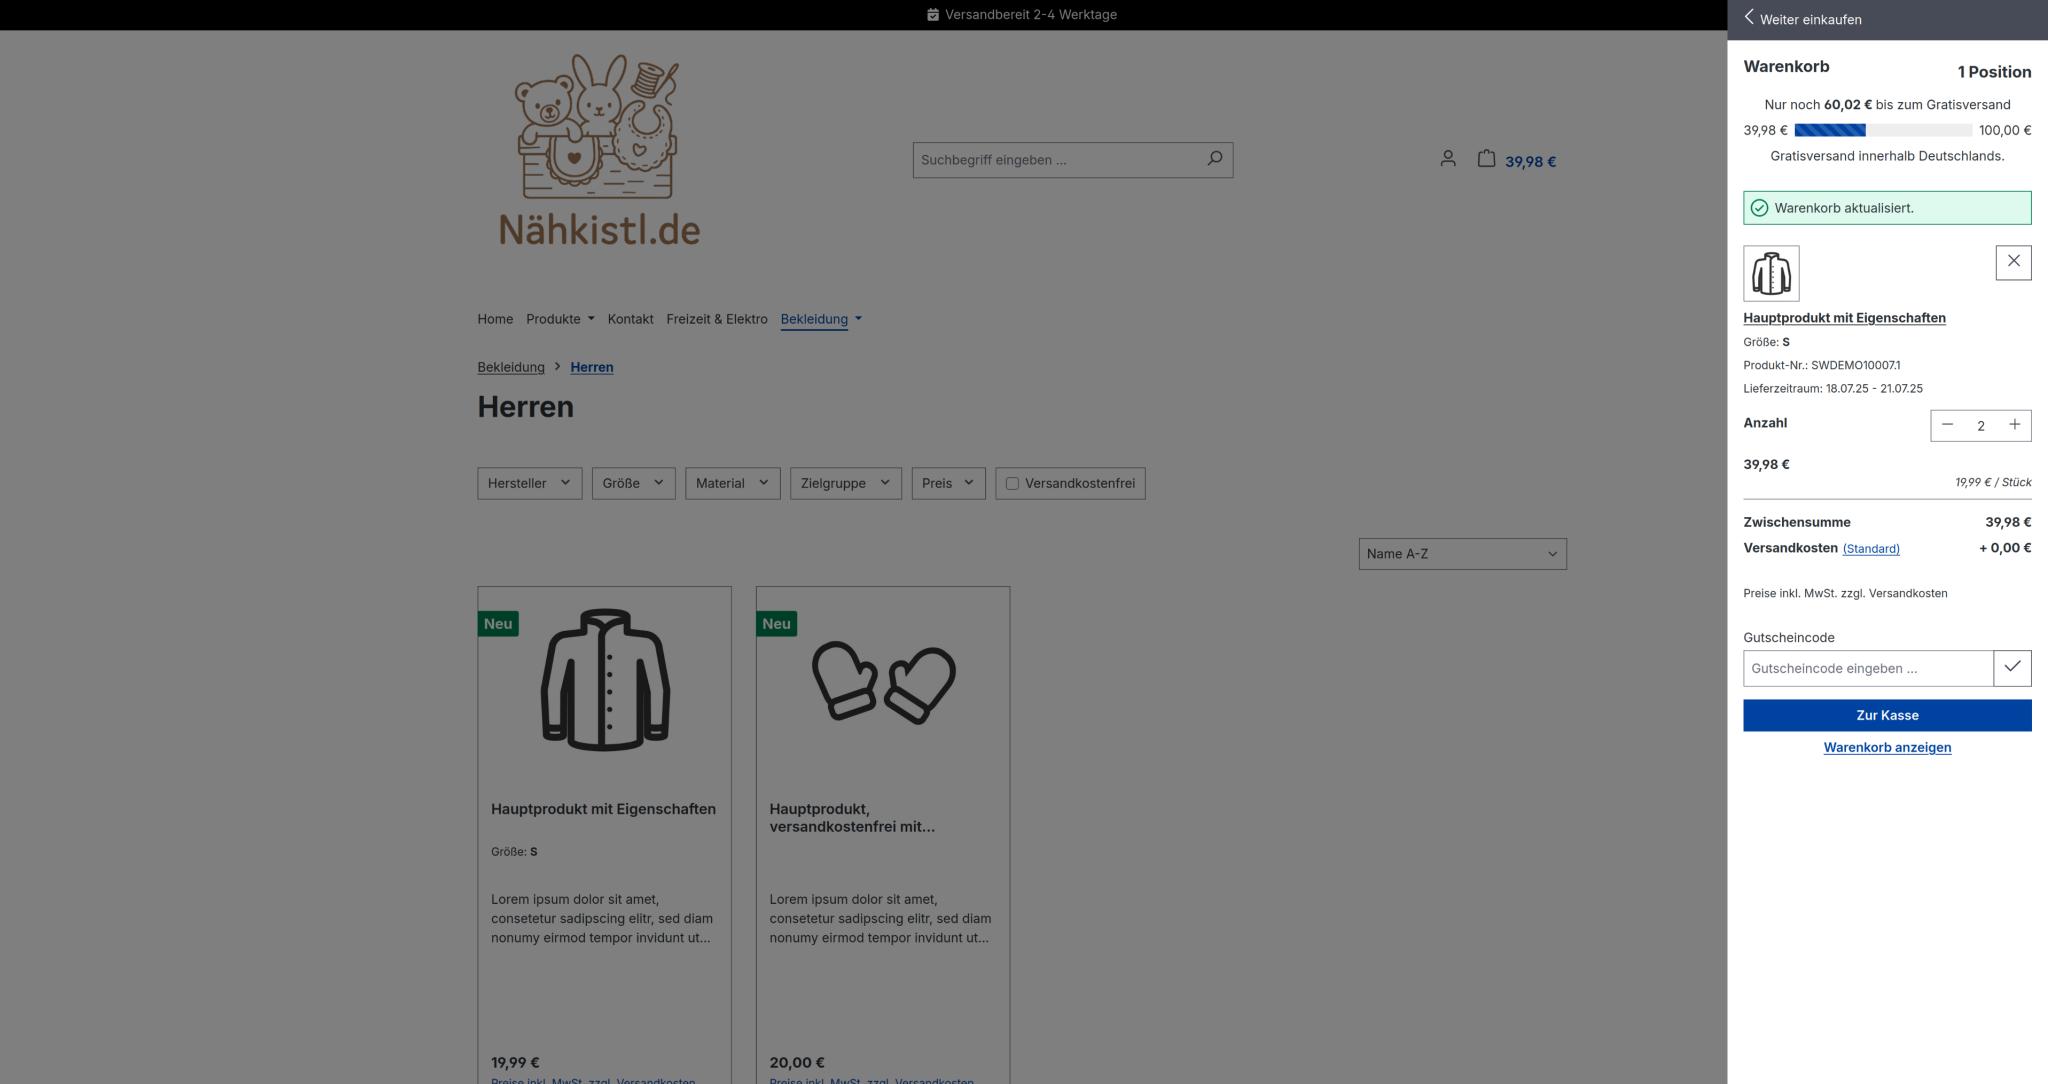This screenshot has height=1084, width=2048.
Task: Click the jacket product image
Action: click(x=605, y=679)
